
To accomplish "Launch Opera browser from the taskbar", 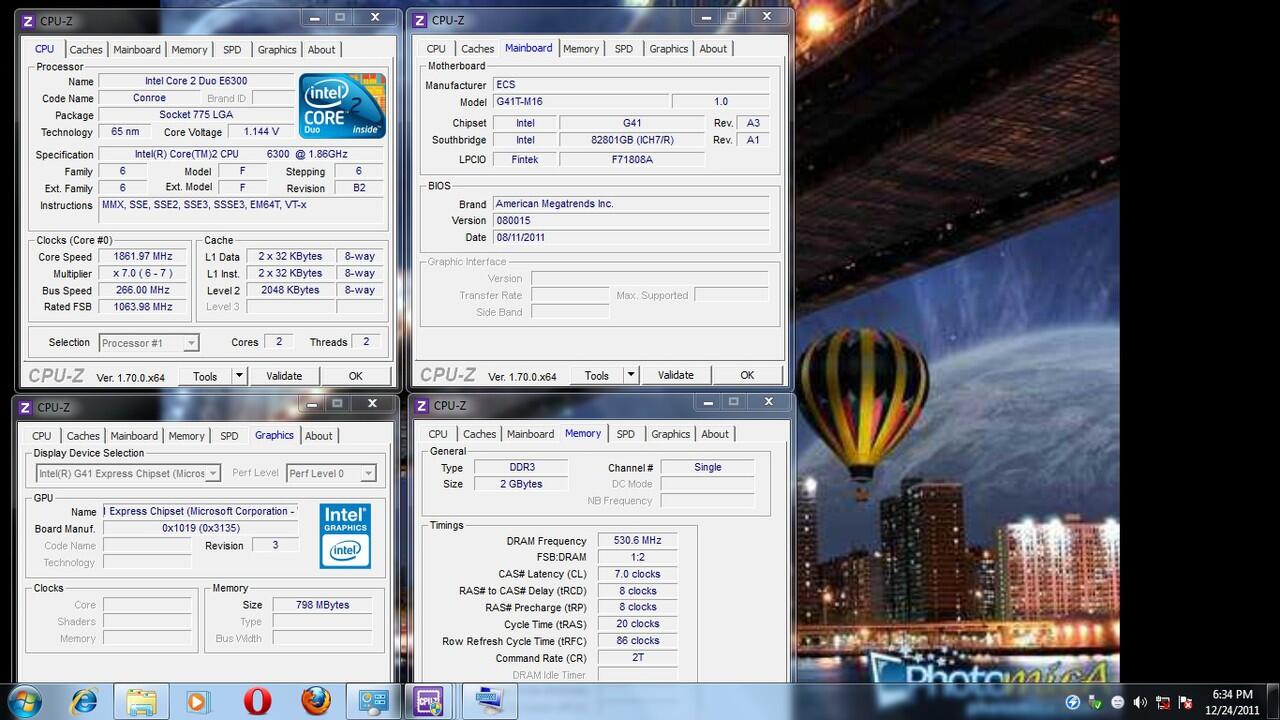I will pyautogui.click(x=257, y=702).
